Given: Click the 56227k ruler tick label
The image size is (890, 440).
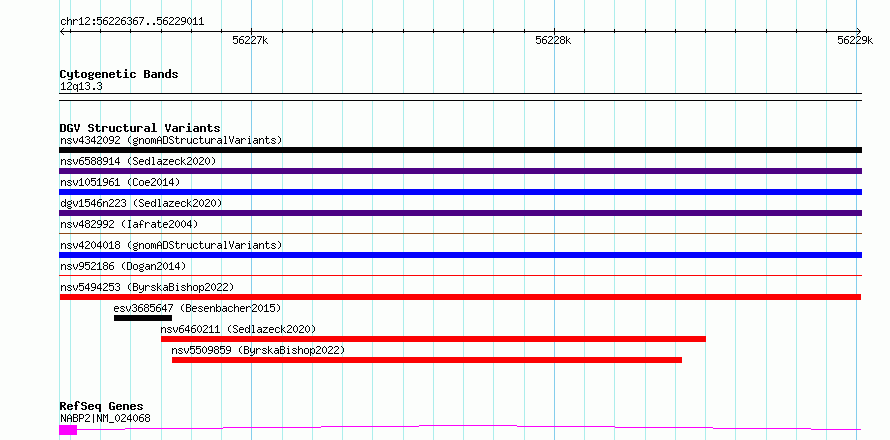Looking at the screenshot, I should (250, 40).
